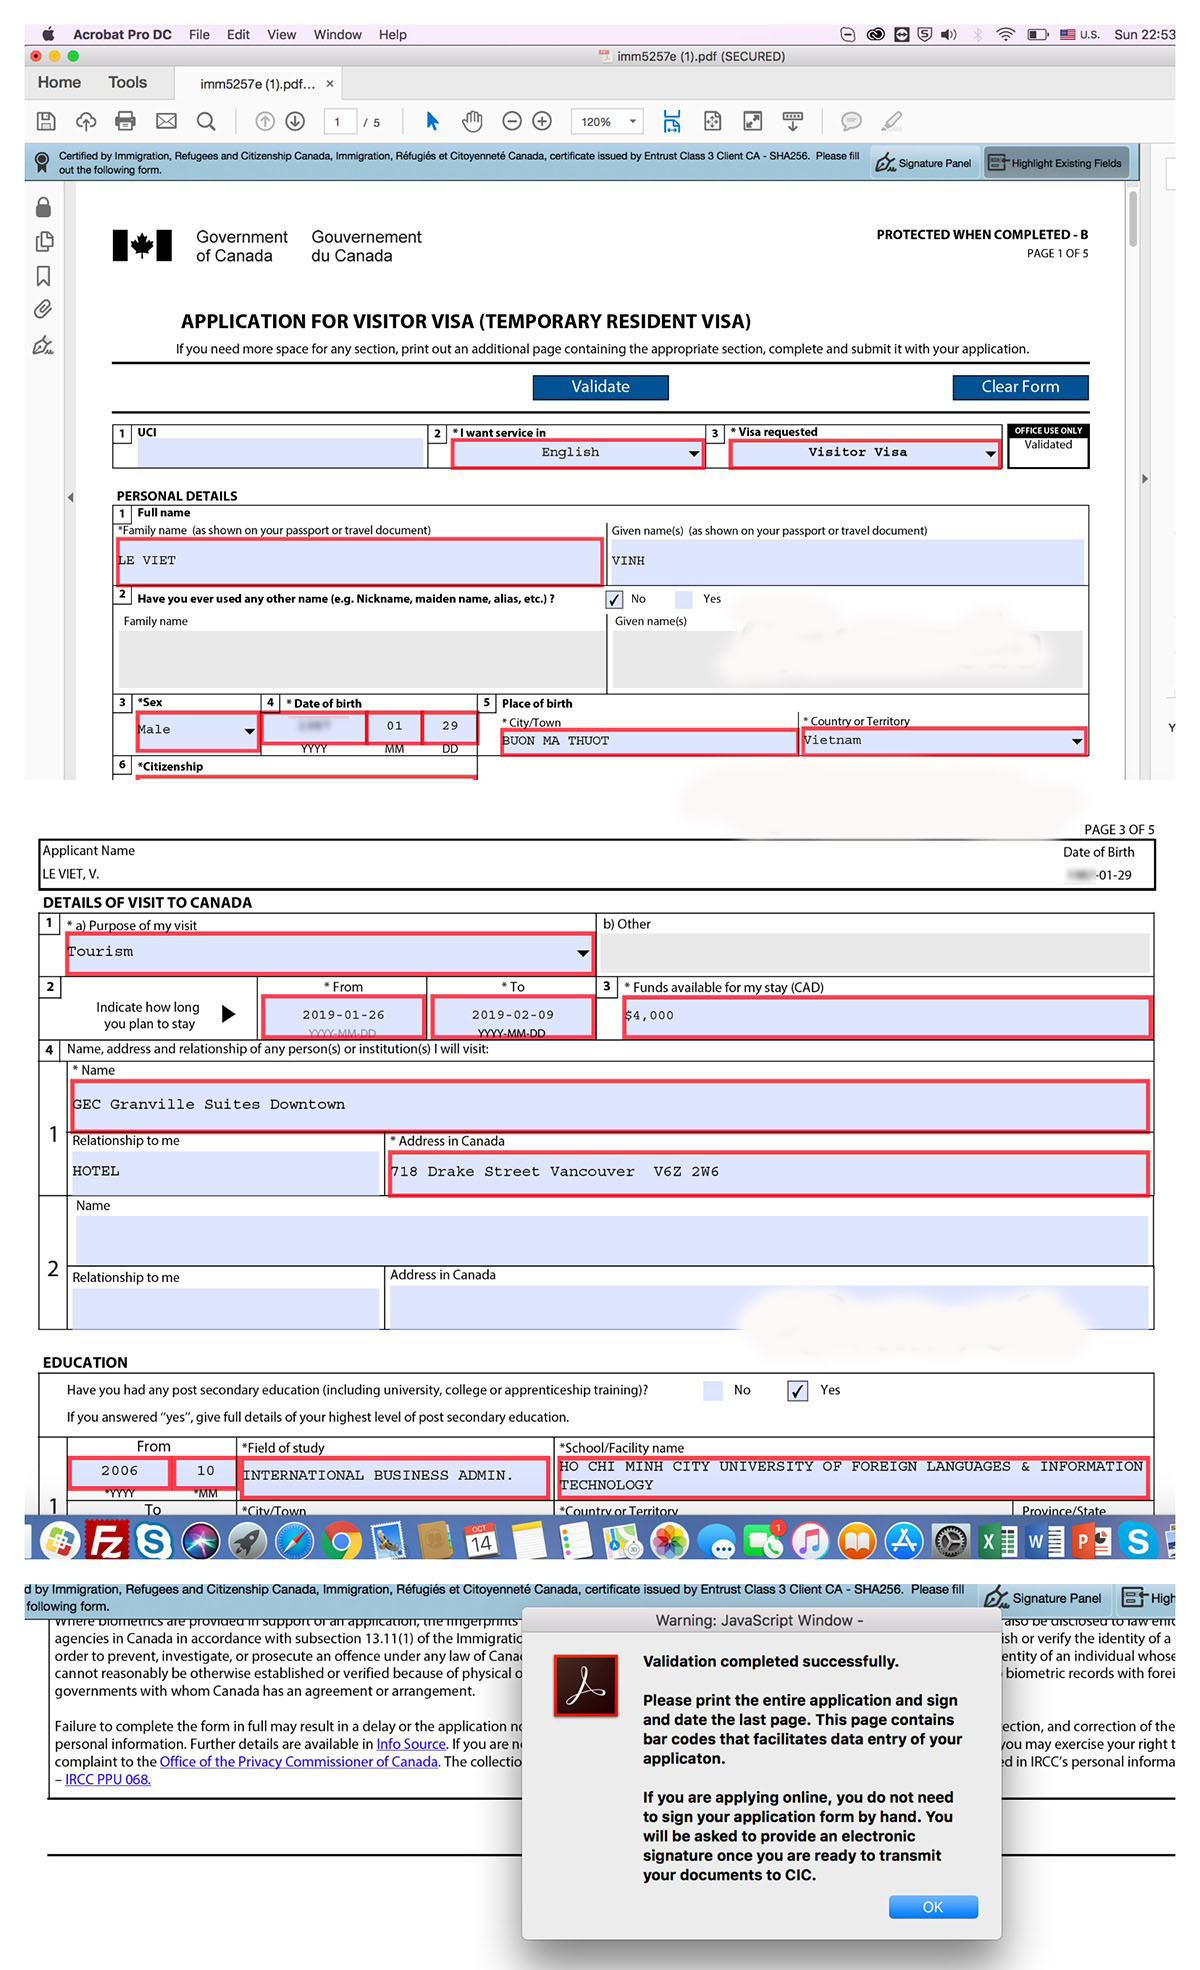
Task: Switch to the Home tab
Action: [x=59, y=83]
